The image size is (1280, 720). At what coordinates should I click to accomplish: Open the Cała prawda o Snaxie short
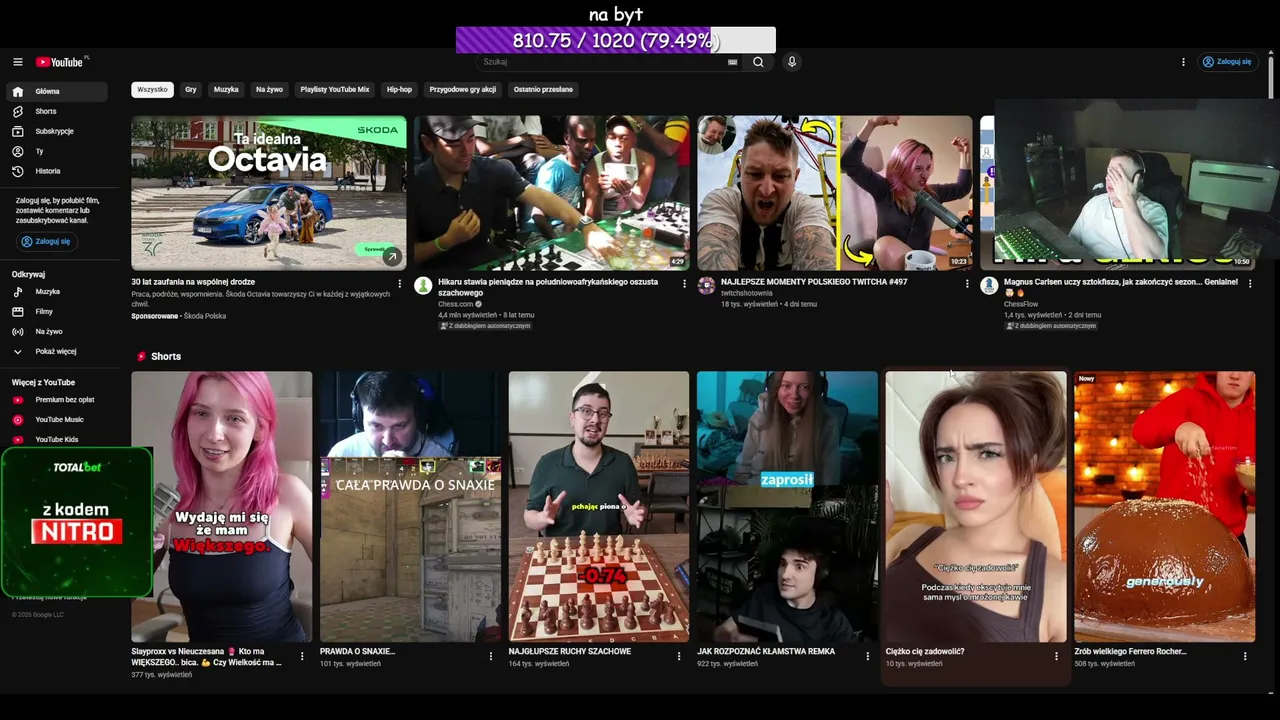410,506
